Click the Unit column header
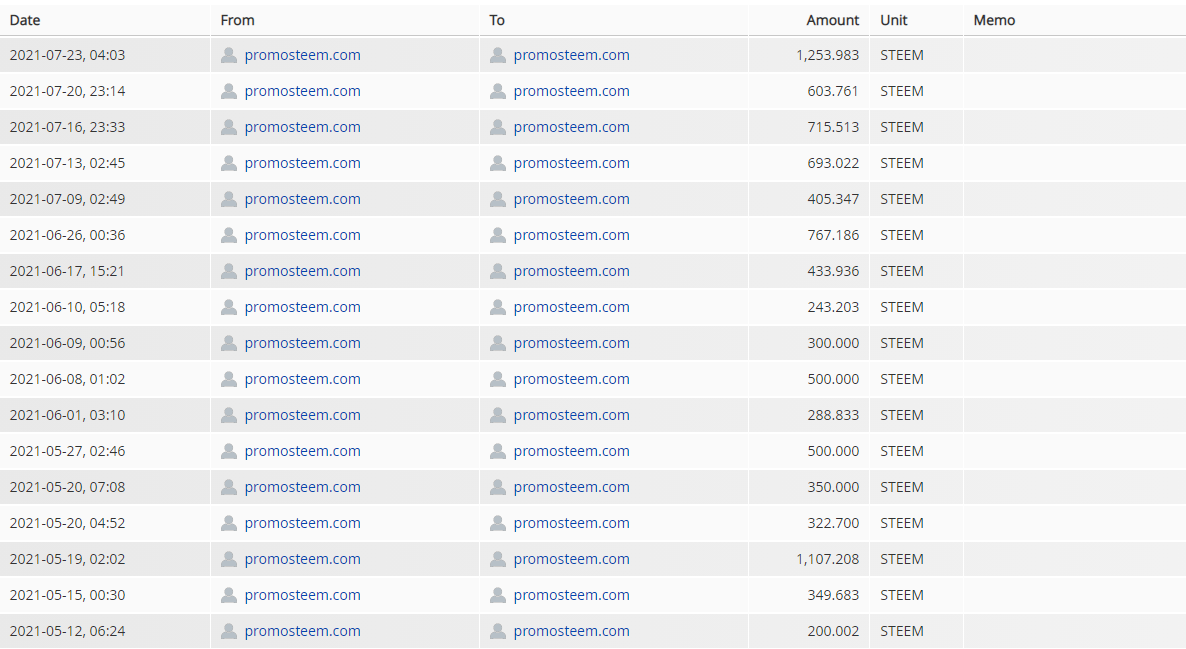 (893, 20)
